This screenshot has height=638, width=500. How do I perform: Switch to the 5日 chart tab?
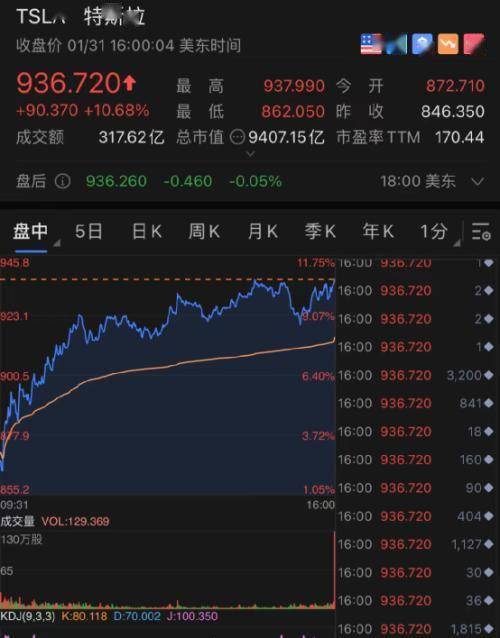tap(88, 232)
